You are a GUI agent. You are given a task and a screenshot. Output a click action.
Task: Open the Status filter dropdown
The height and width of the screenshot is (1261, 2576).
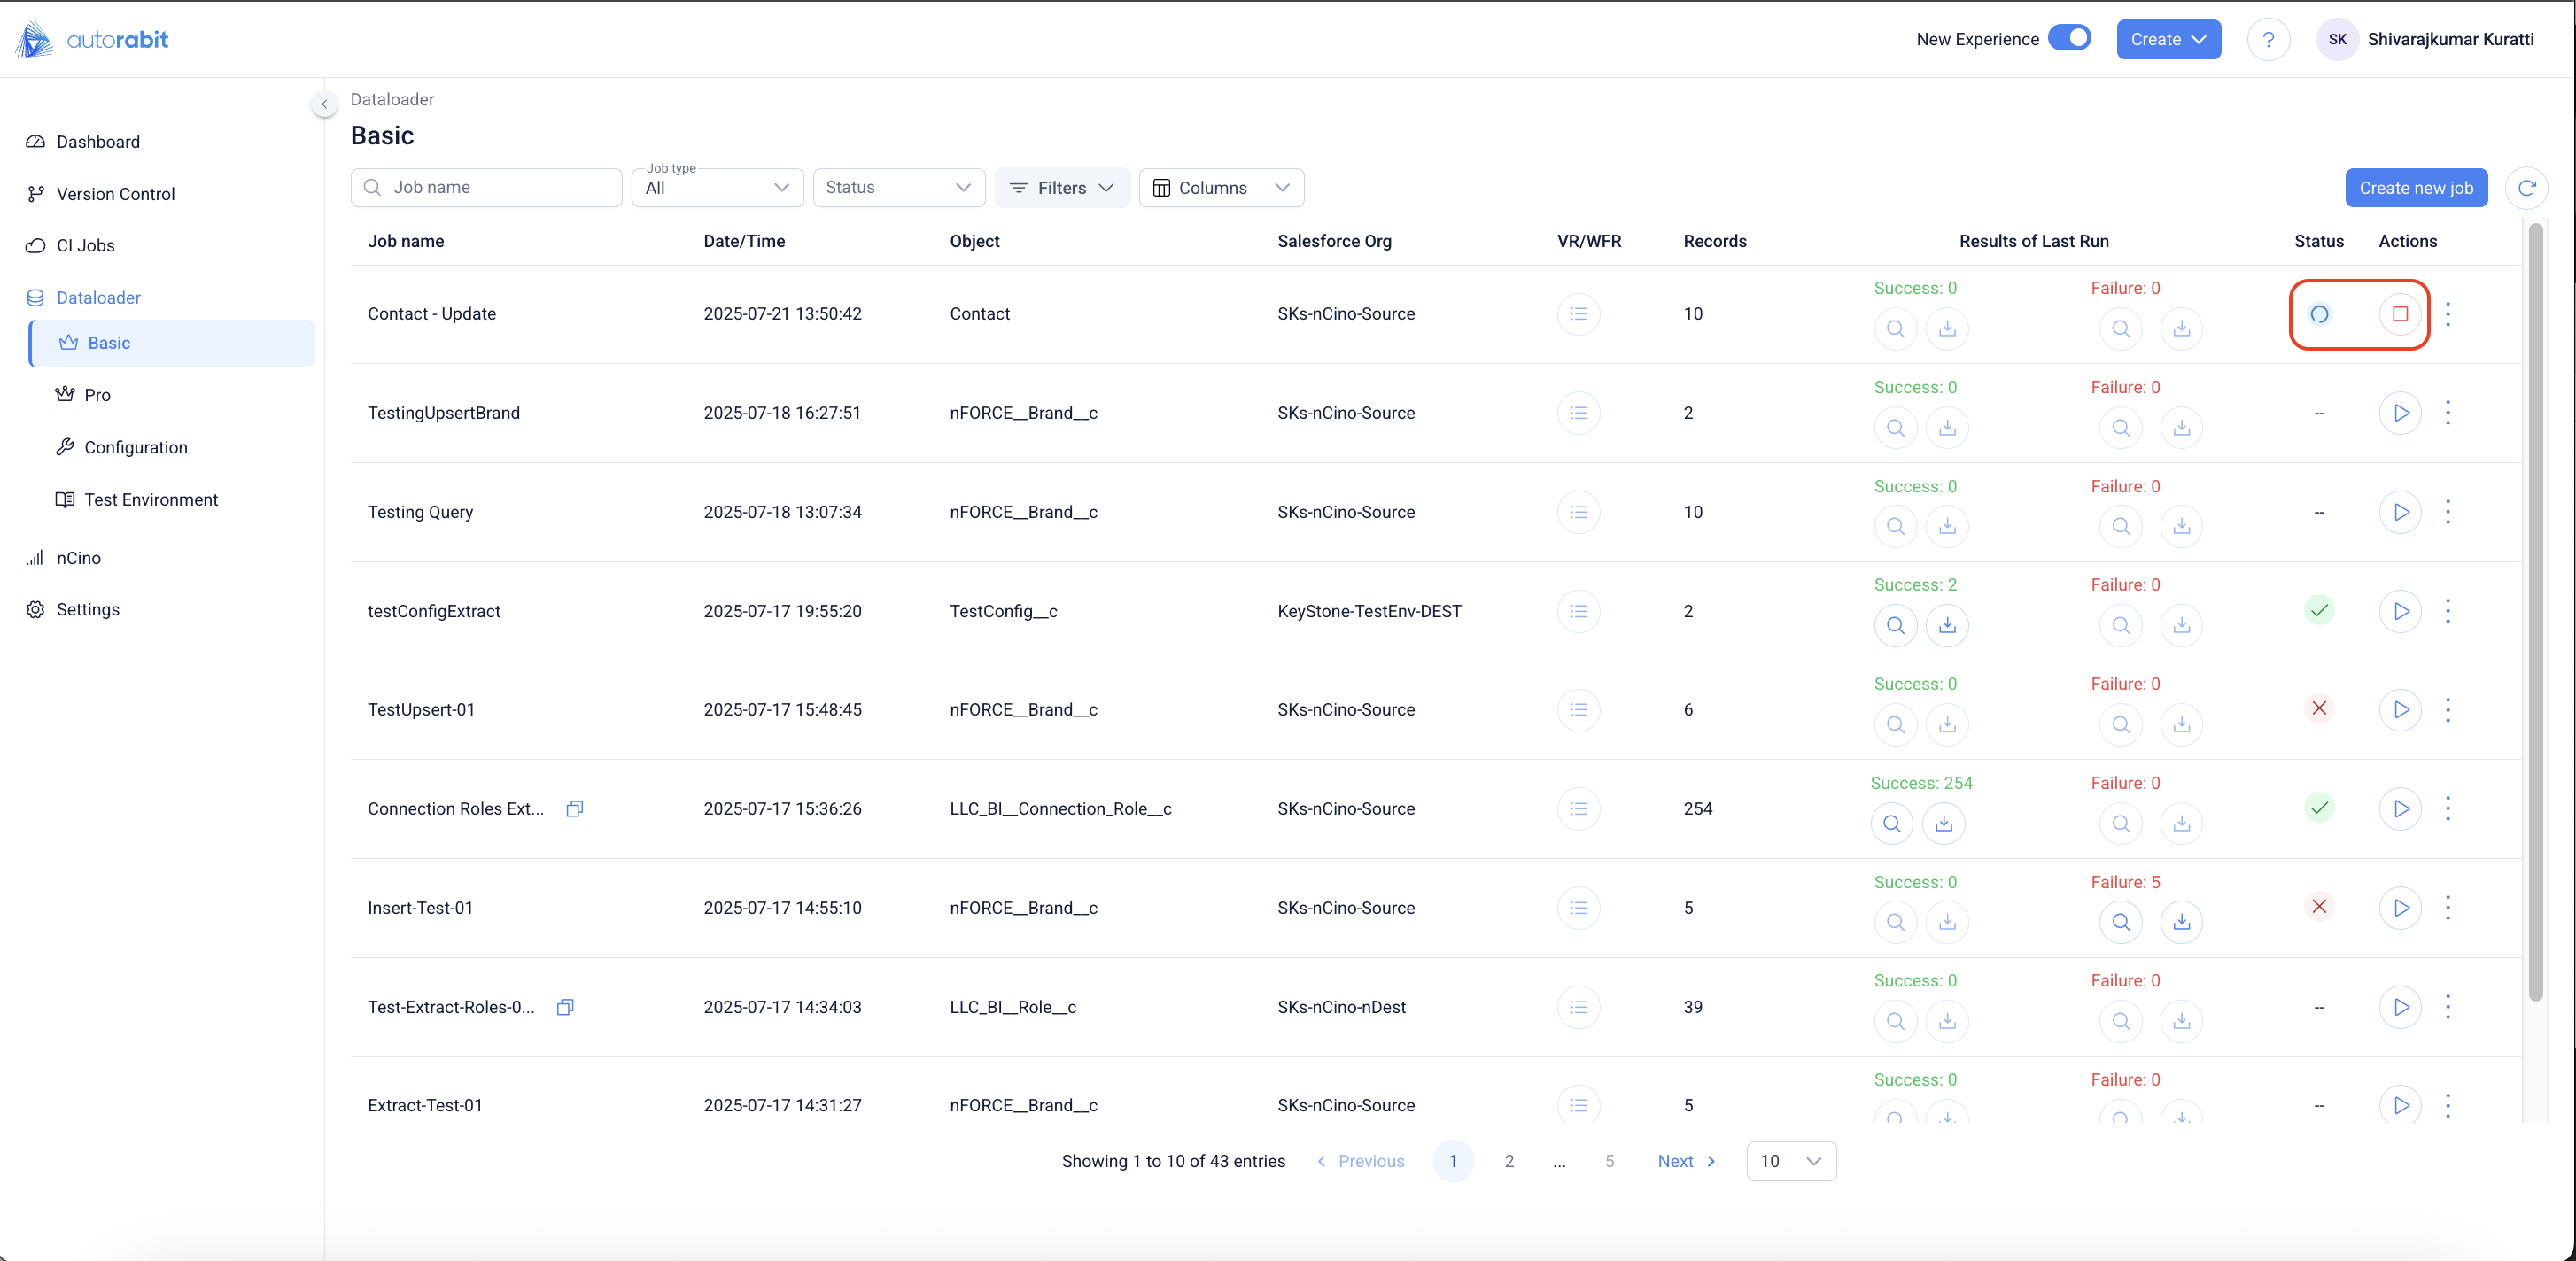coord(898,188)
